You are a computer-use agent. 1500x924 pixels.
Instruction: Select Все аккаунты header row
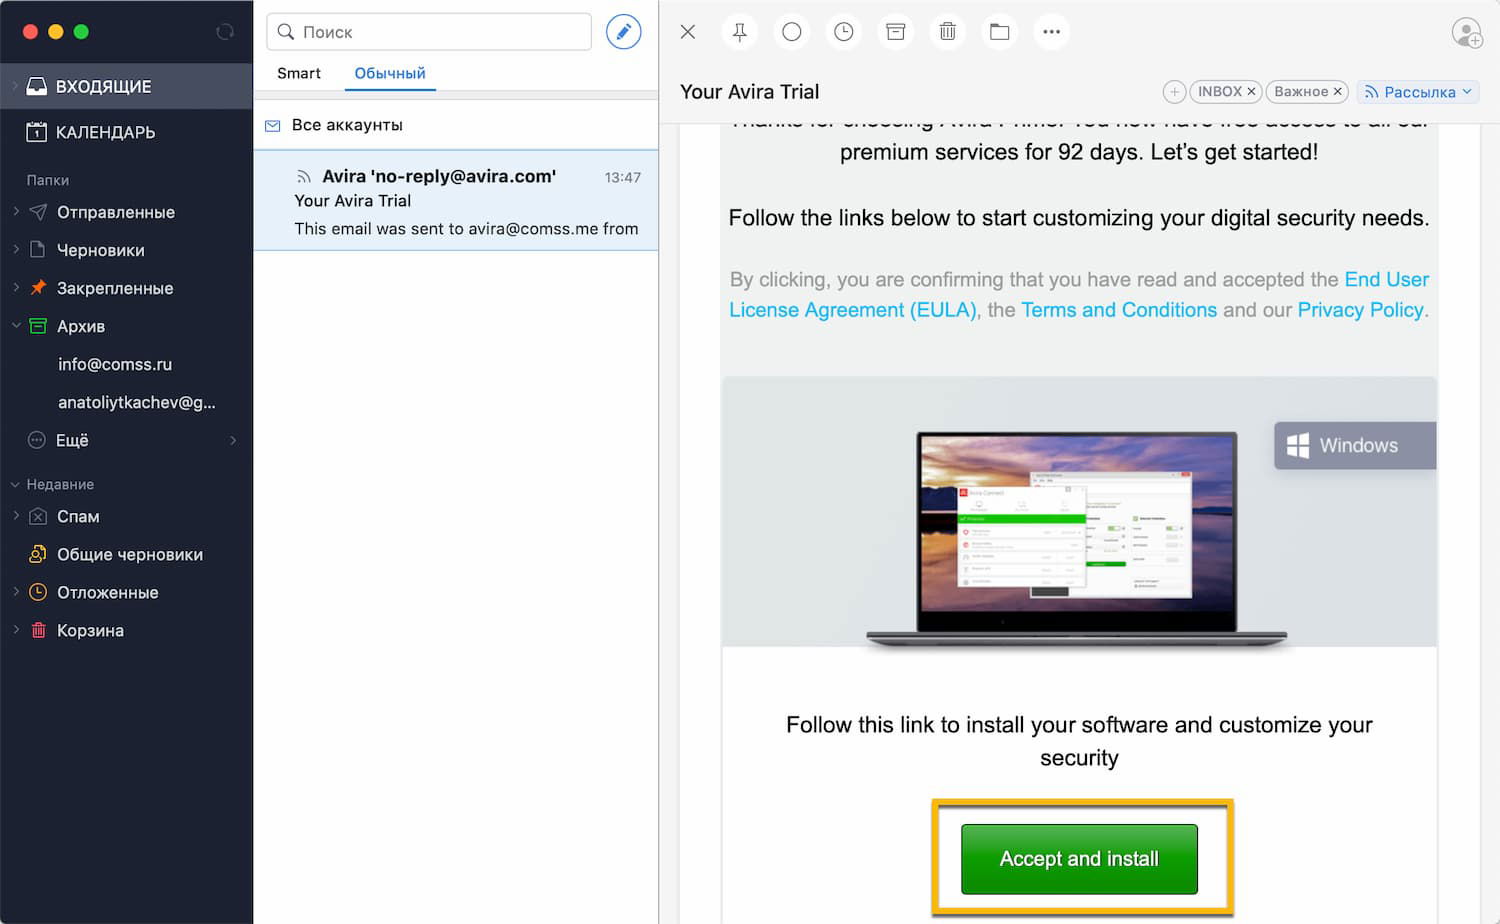pyautogui.click(x=456, y=125)
